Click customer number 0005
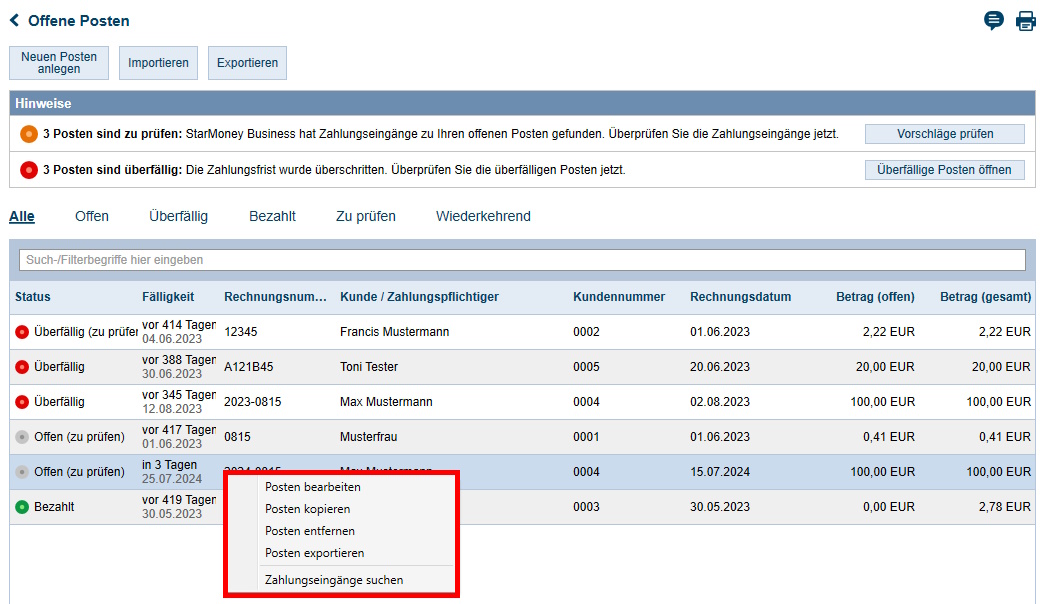The height and width of the screenshot is (604, 1043). (x=586, y=367)
